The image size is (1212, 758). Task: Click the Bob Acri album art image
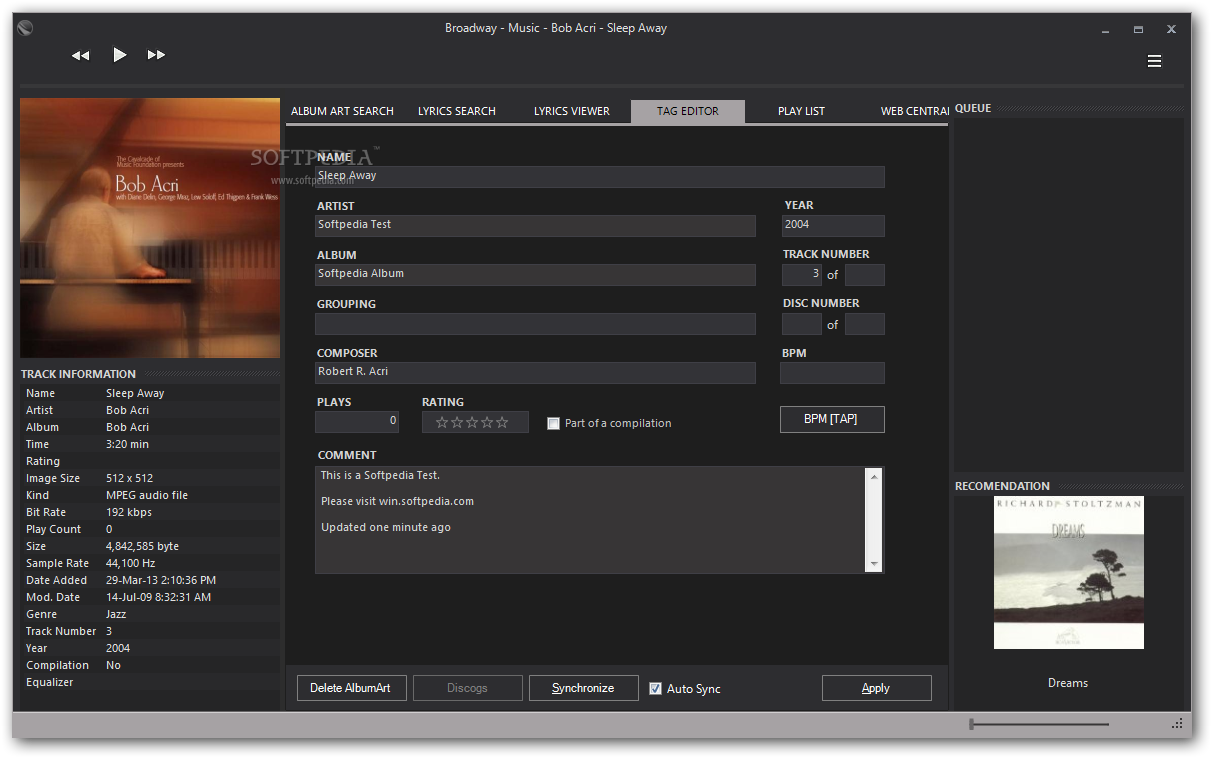pyautogui.click(x=150, y=228)
